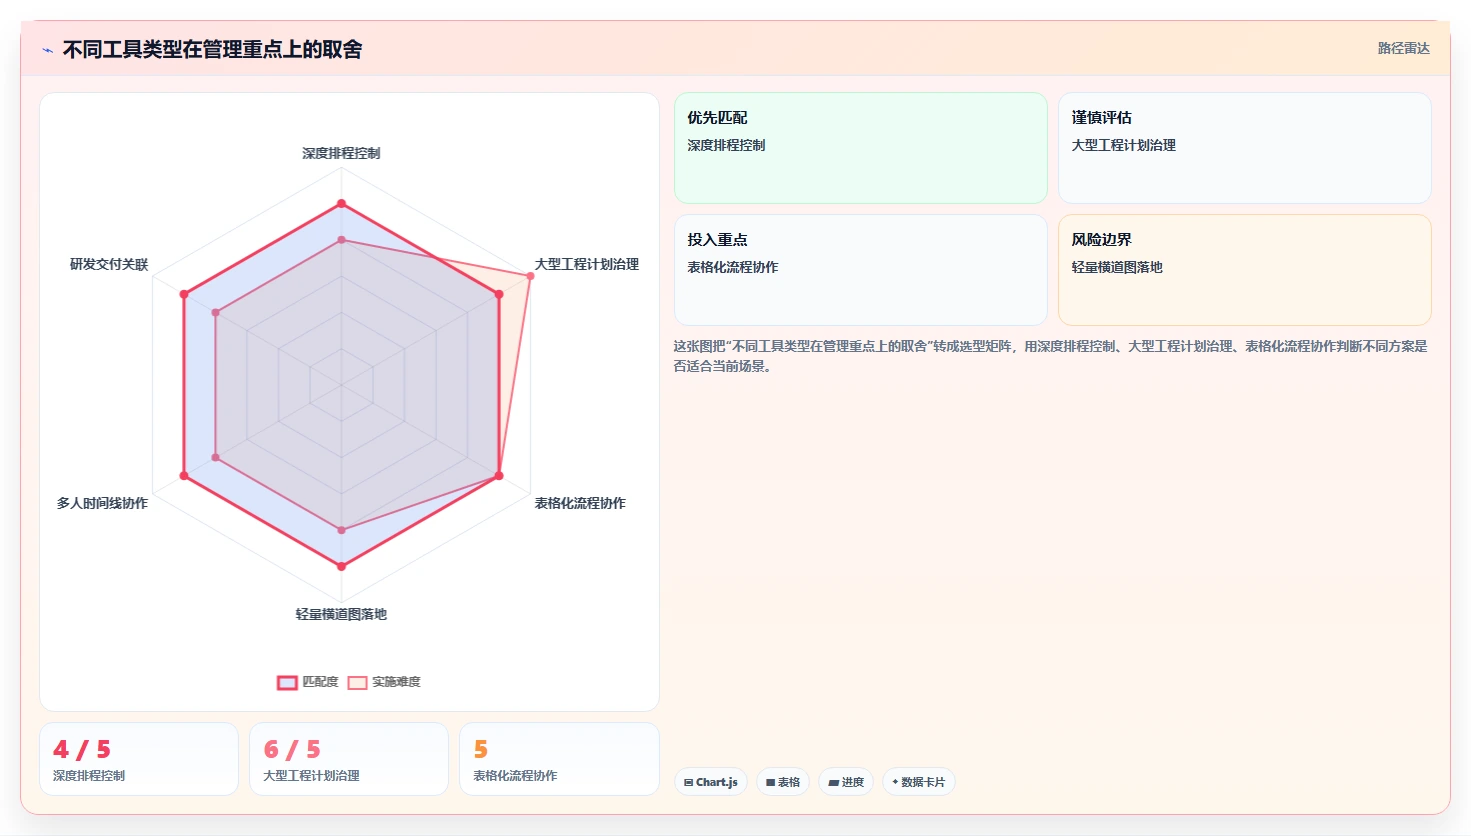
Task: Click 表格化流程协作 text in 投入重点 card
Action: [732, 267]
